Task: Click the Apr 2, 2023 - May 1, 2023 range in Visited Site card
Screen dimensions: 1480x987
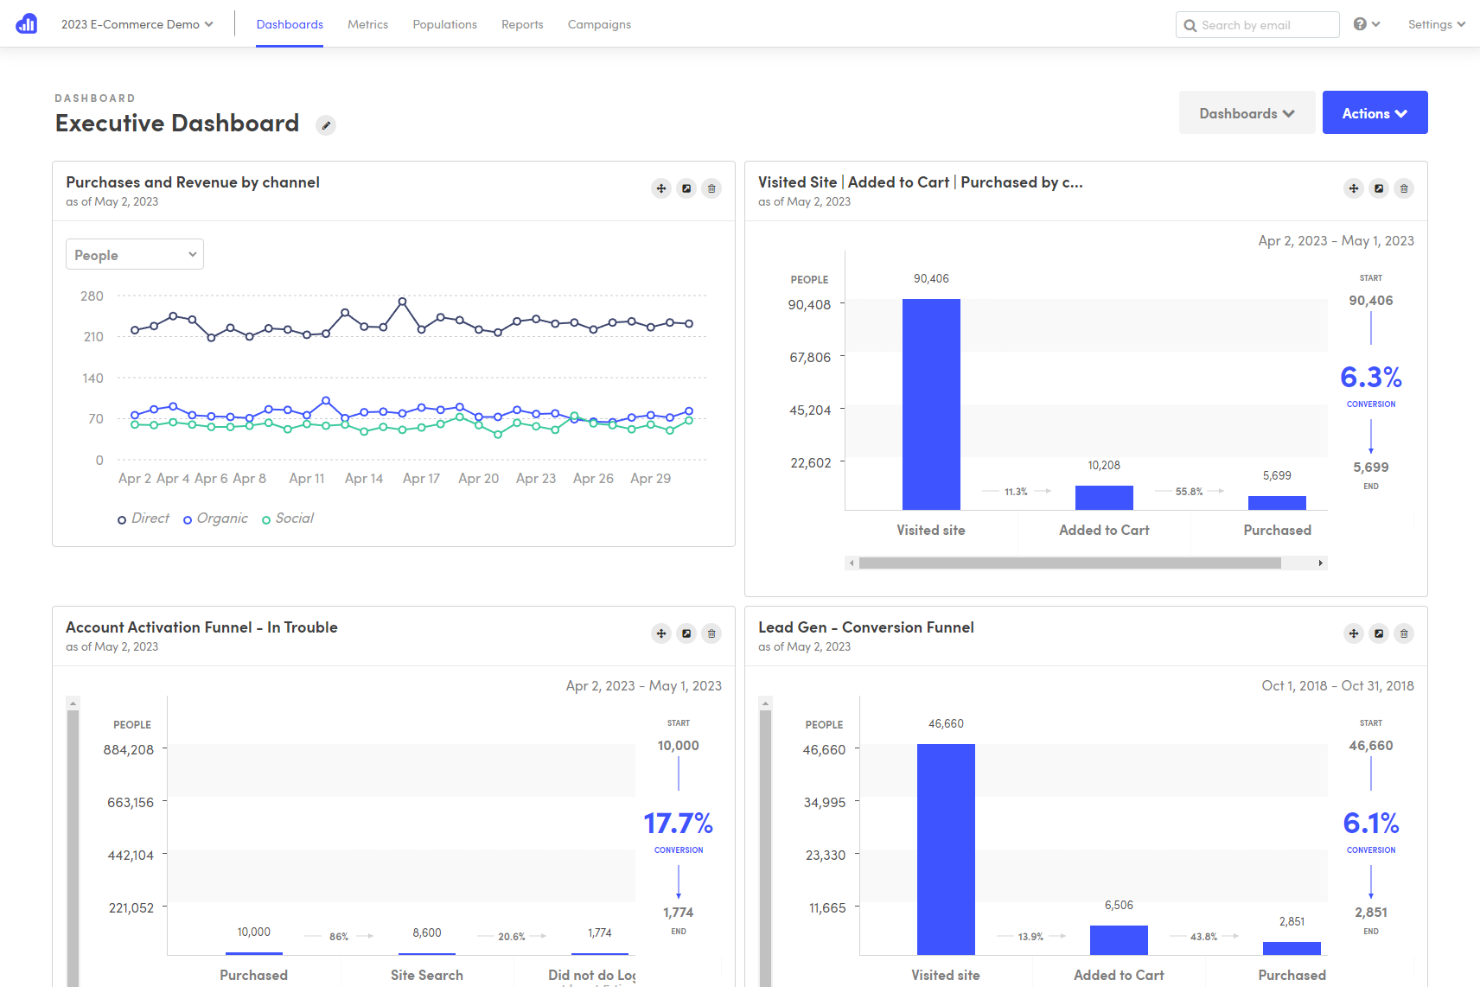Action: click(1336, 241)
